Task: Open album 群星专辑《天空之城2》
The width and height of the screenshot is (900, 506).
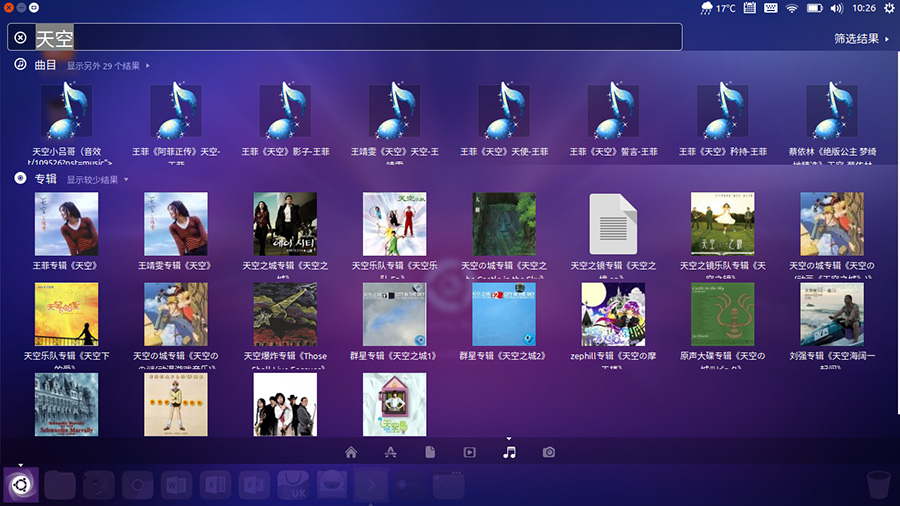Action: tap(504, 322)
